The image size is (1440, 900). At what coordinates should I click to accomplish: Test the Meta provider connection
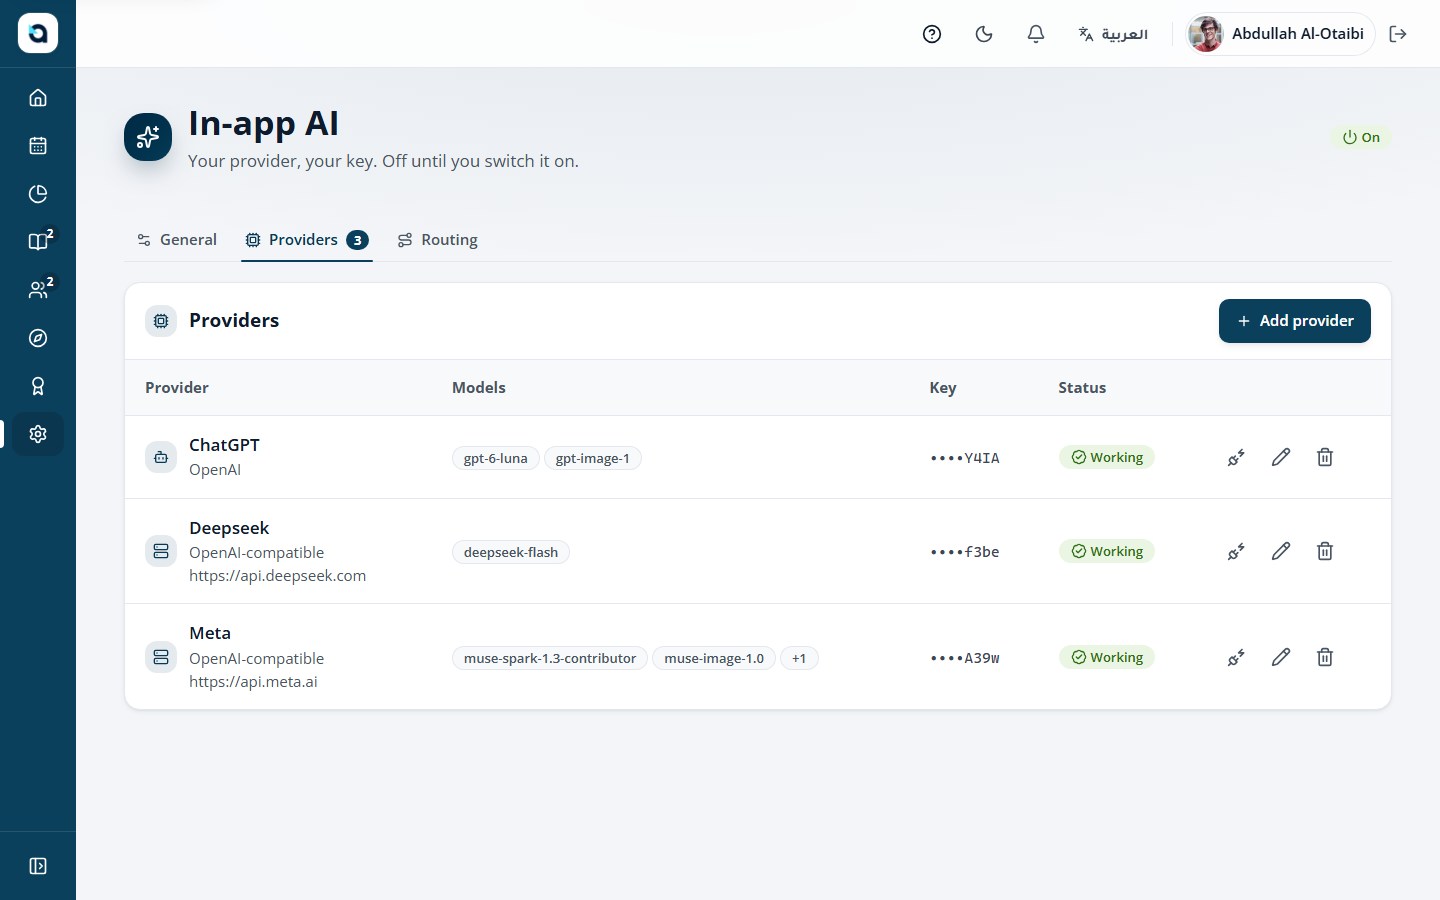1237,657
